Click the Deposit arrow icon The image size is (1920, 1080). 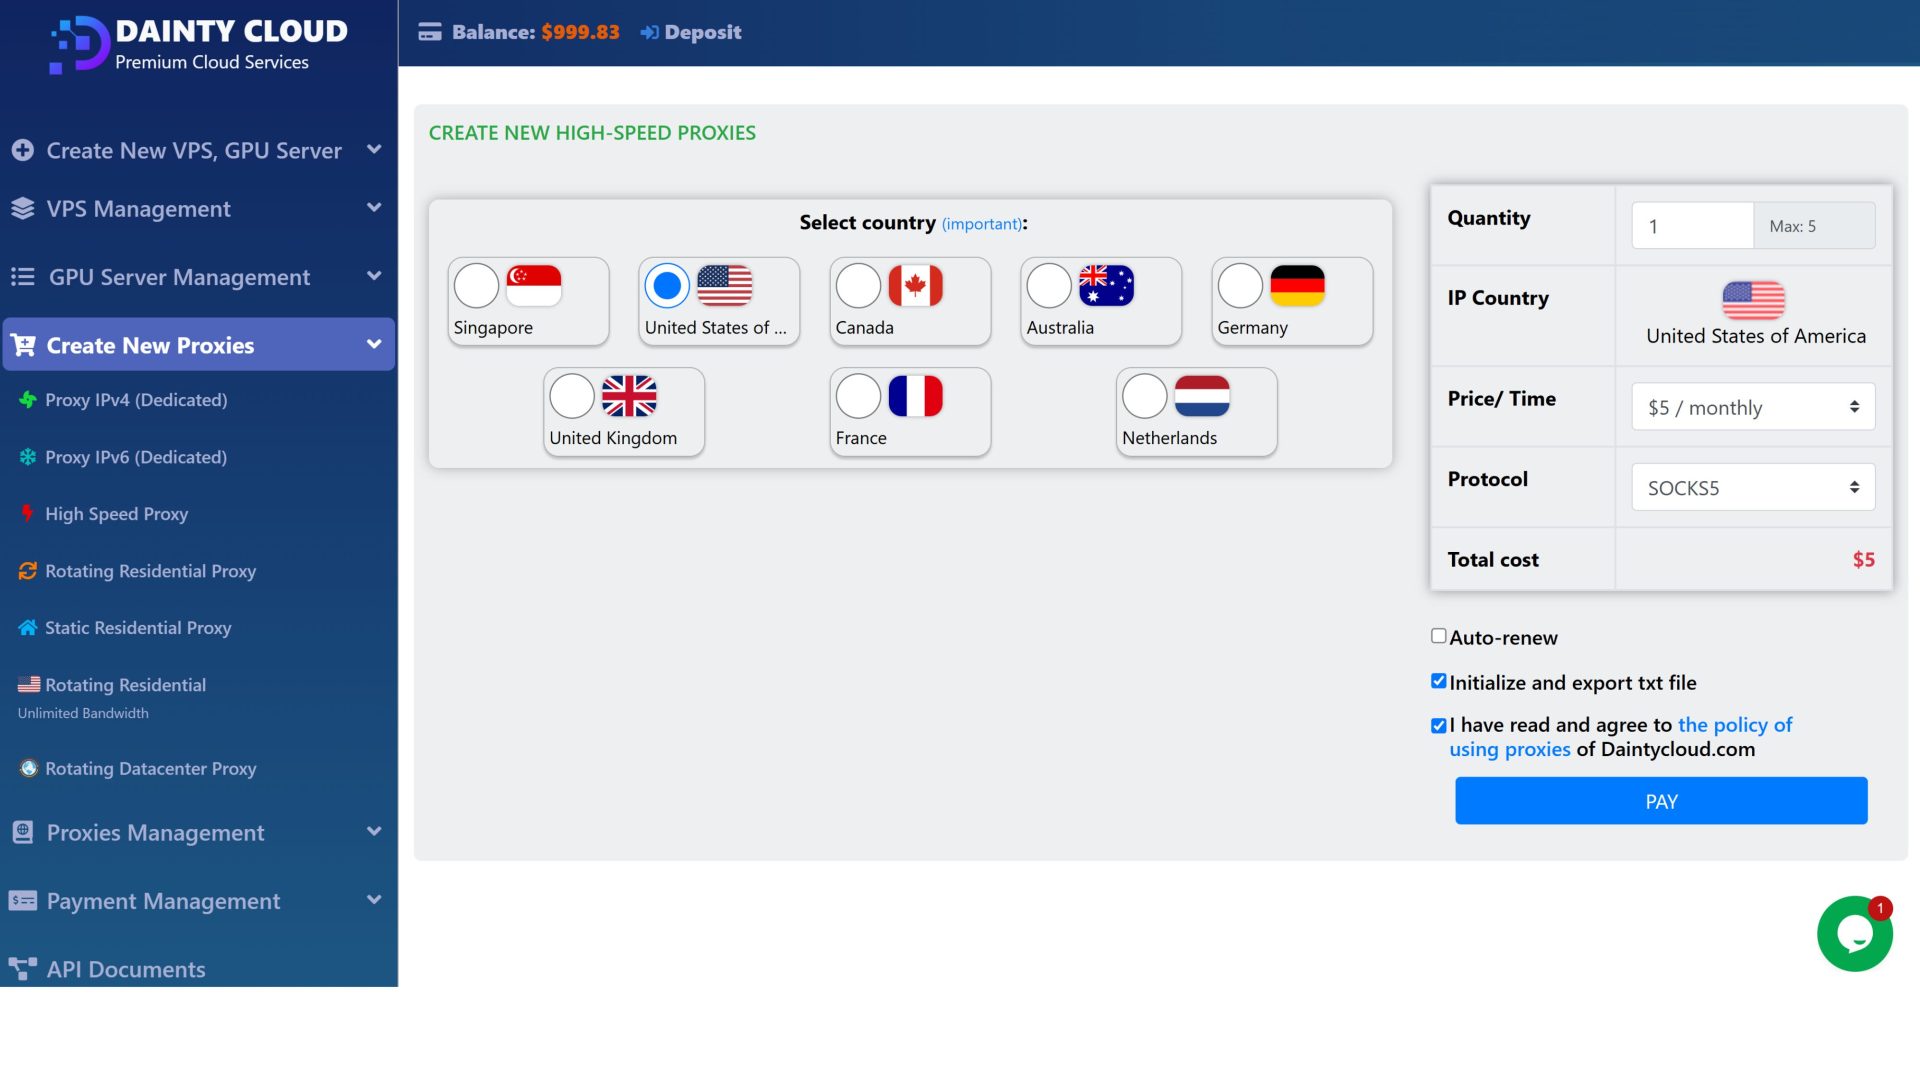point(649,32)
